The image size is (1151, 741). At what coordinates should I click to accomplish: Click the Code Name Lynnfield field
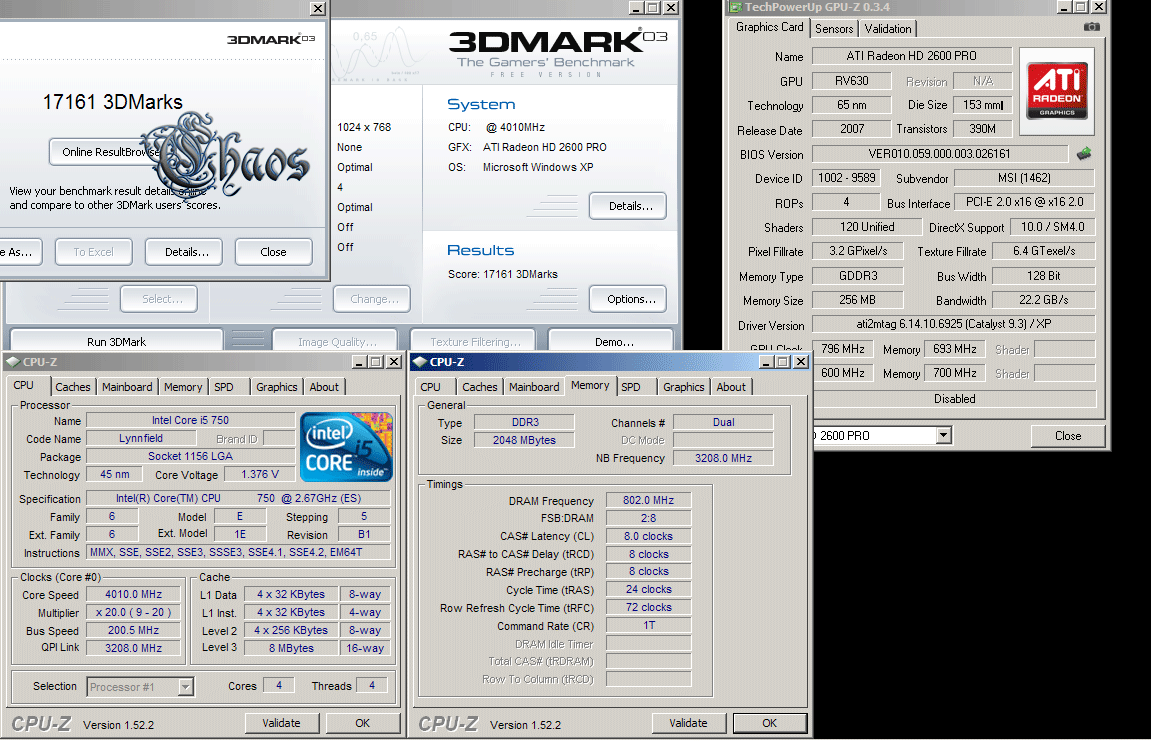[141, 438]
